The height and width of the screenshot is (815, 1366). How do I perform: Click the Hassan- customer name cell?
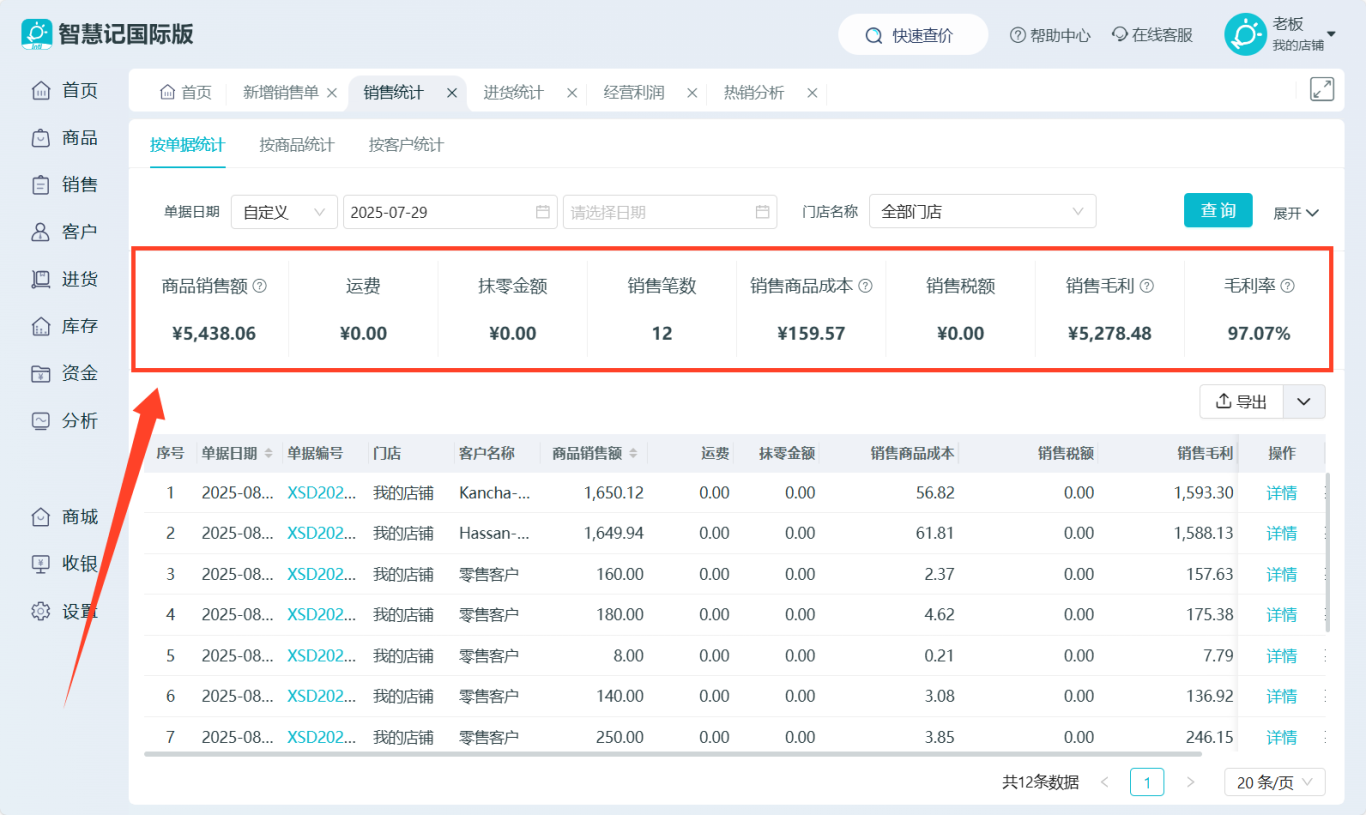(x=494, y=534)
